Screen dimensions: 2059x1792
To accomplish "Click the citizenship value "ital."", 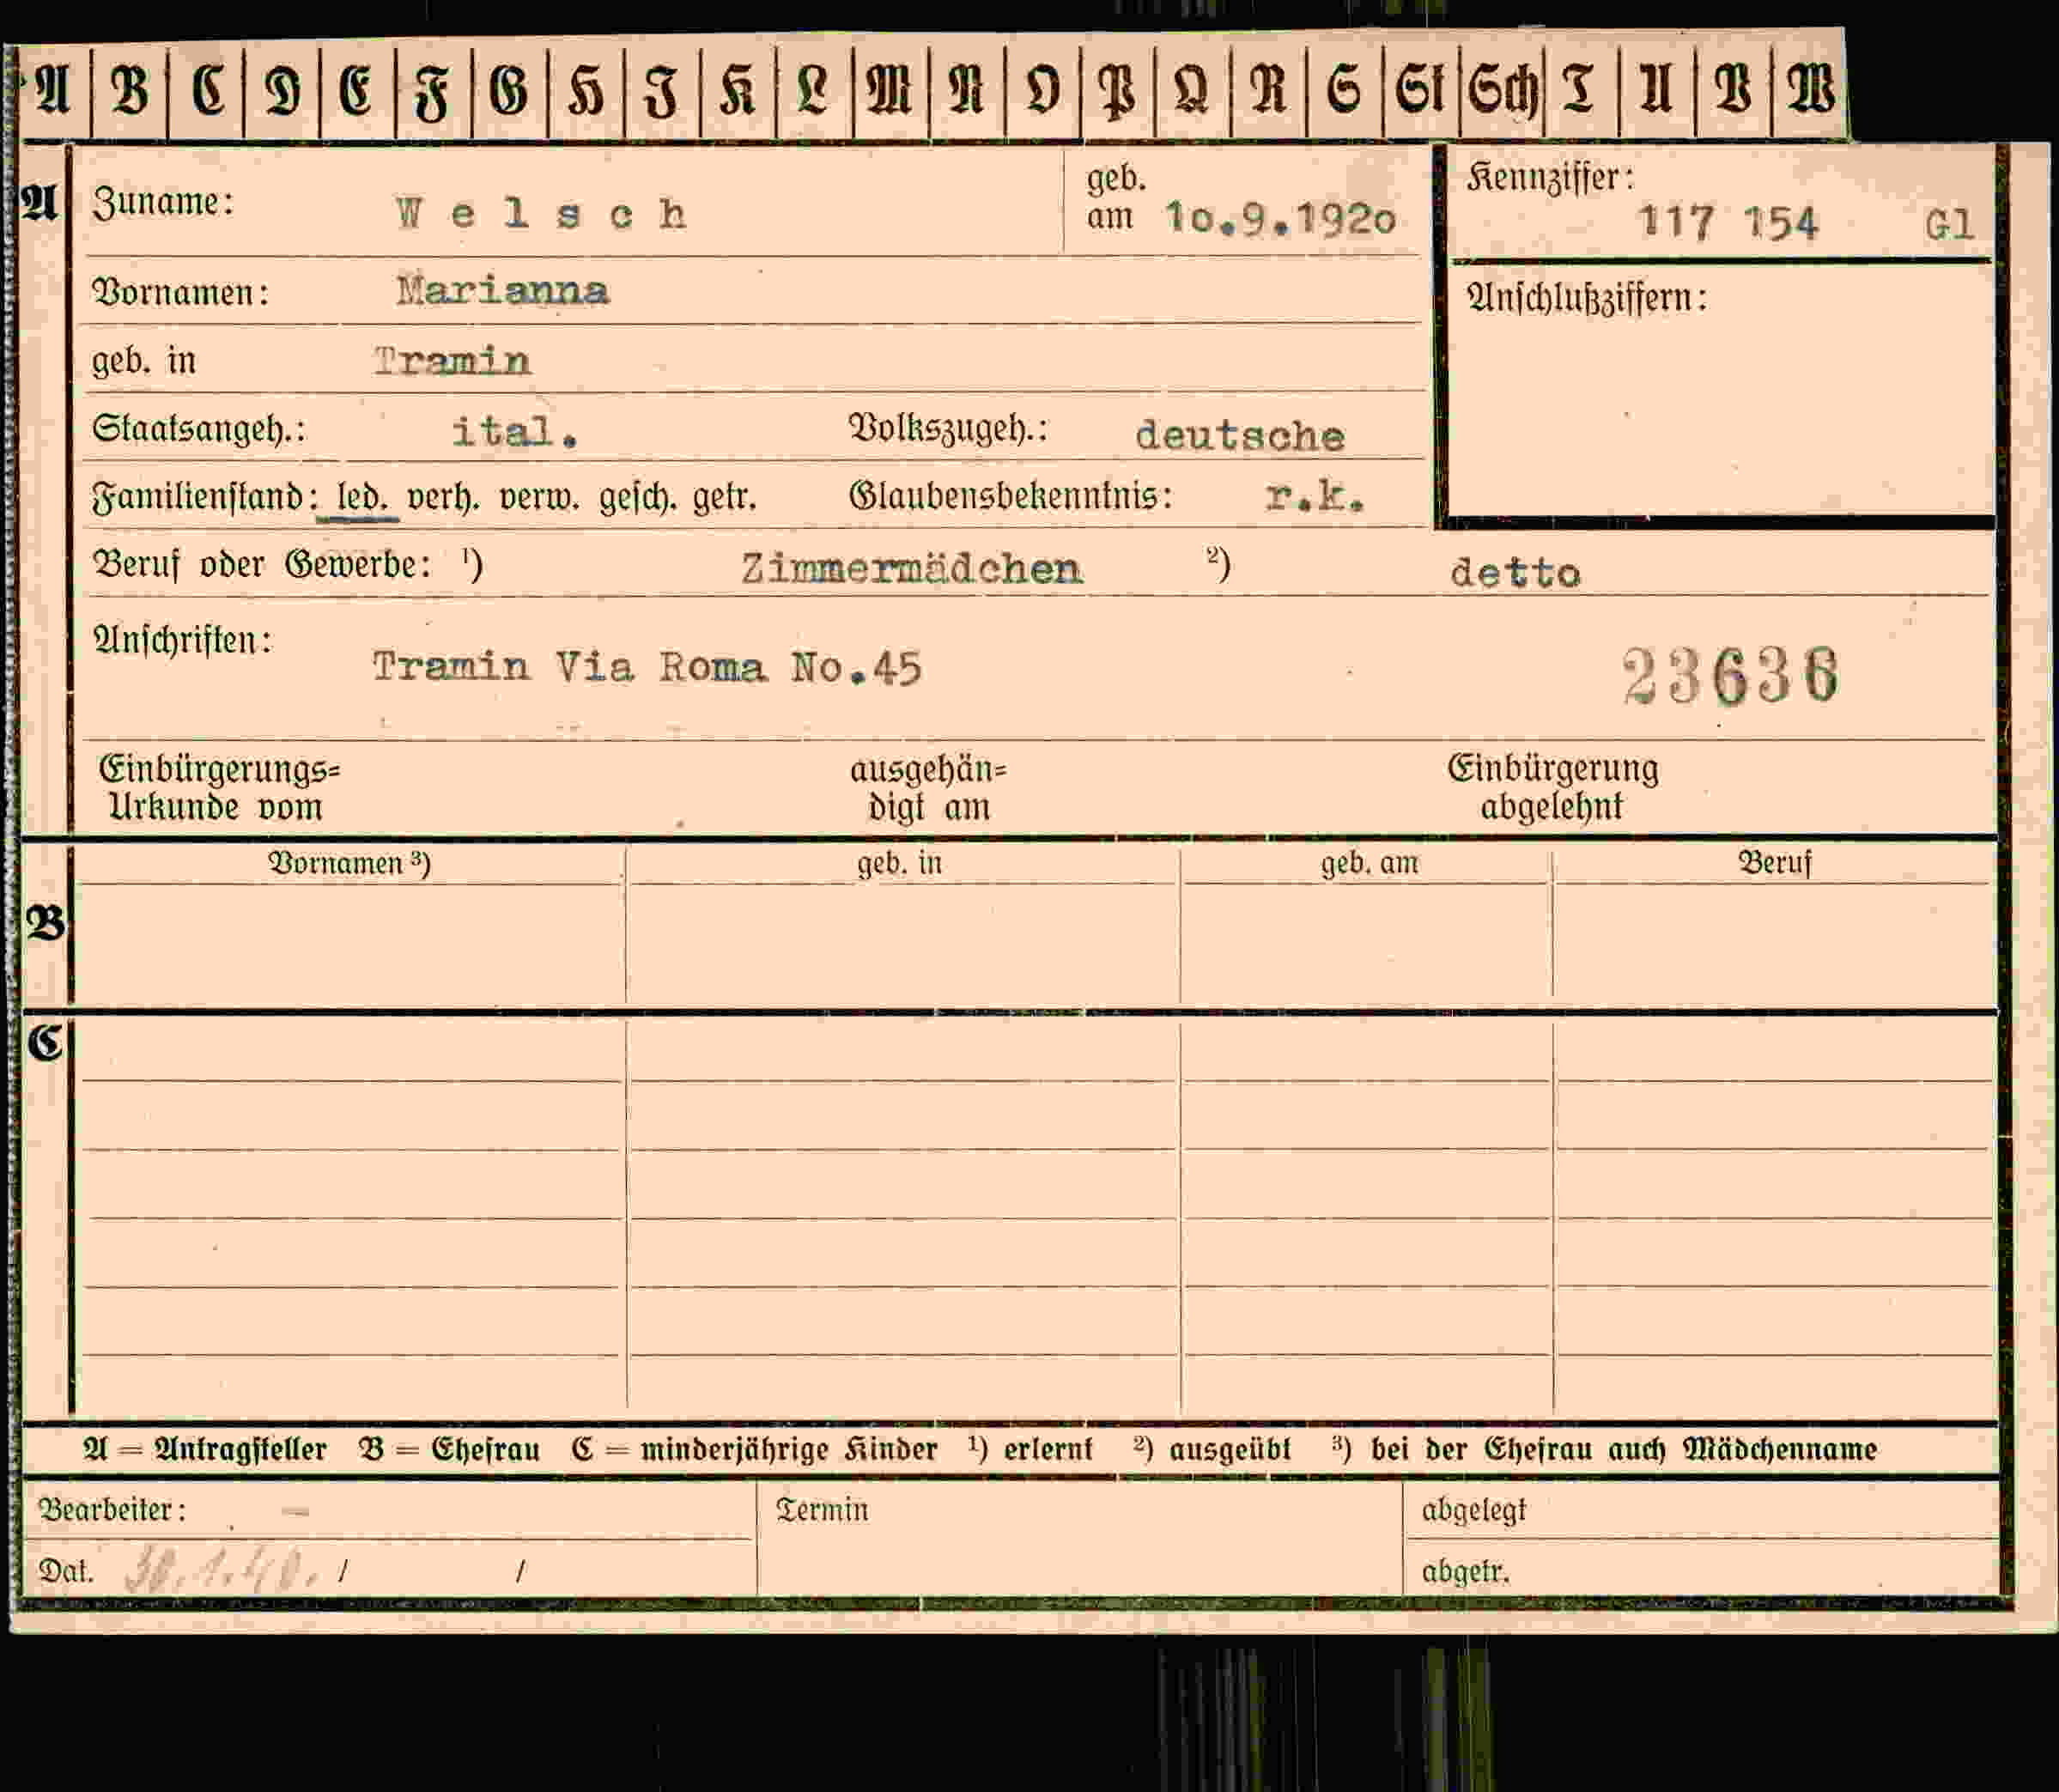I will 515,432.
